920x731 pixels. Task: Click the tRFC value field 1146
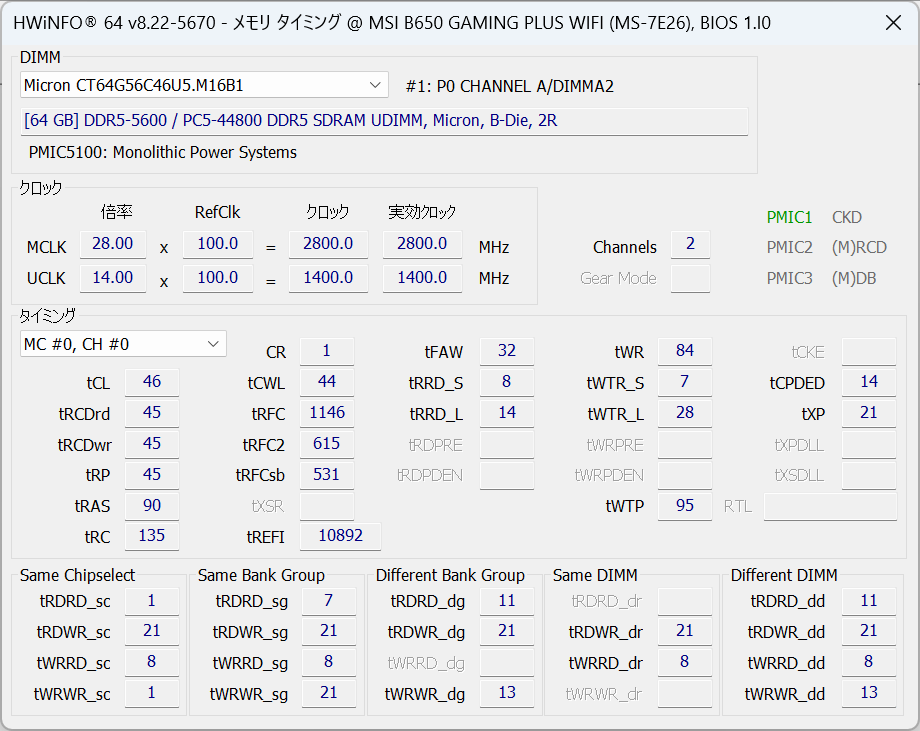327,413
